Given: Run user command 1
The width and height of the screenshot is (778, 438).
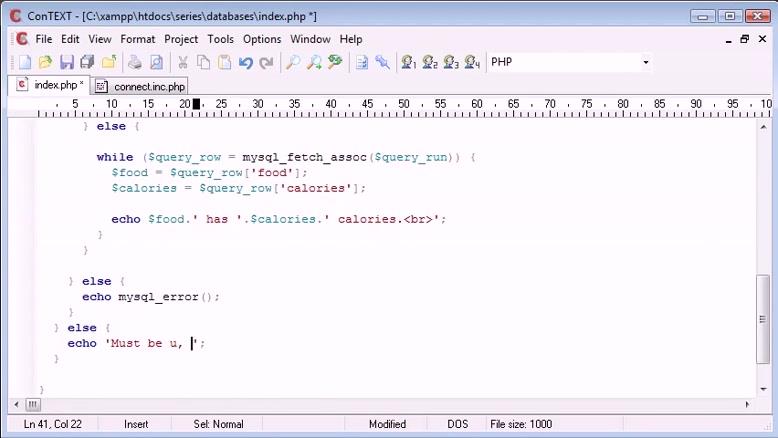Looking at the screenshot, I should pyautogui.click(x=409, y=62).
